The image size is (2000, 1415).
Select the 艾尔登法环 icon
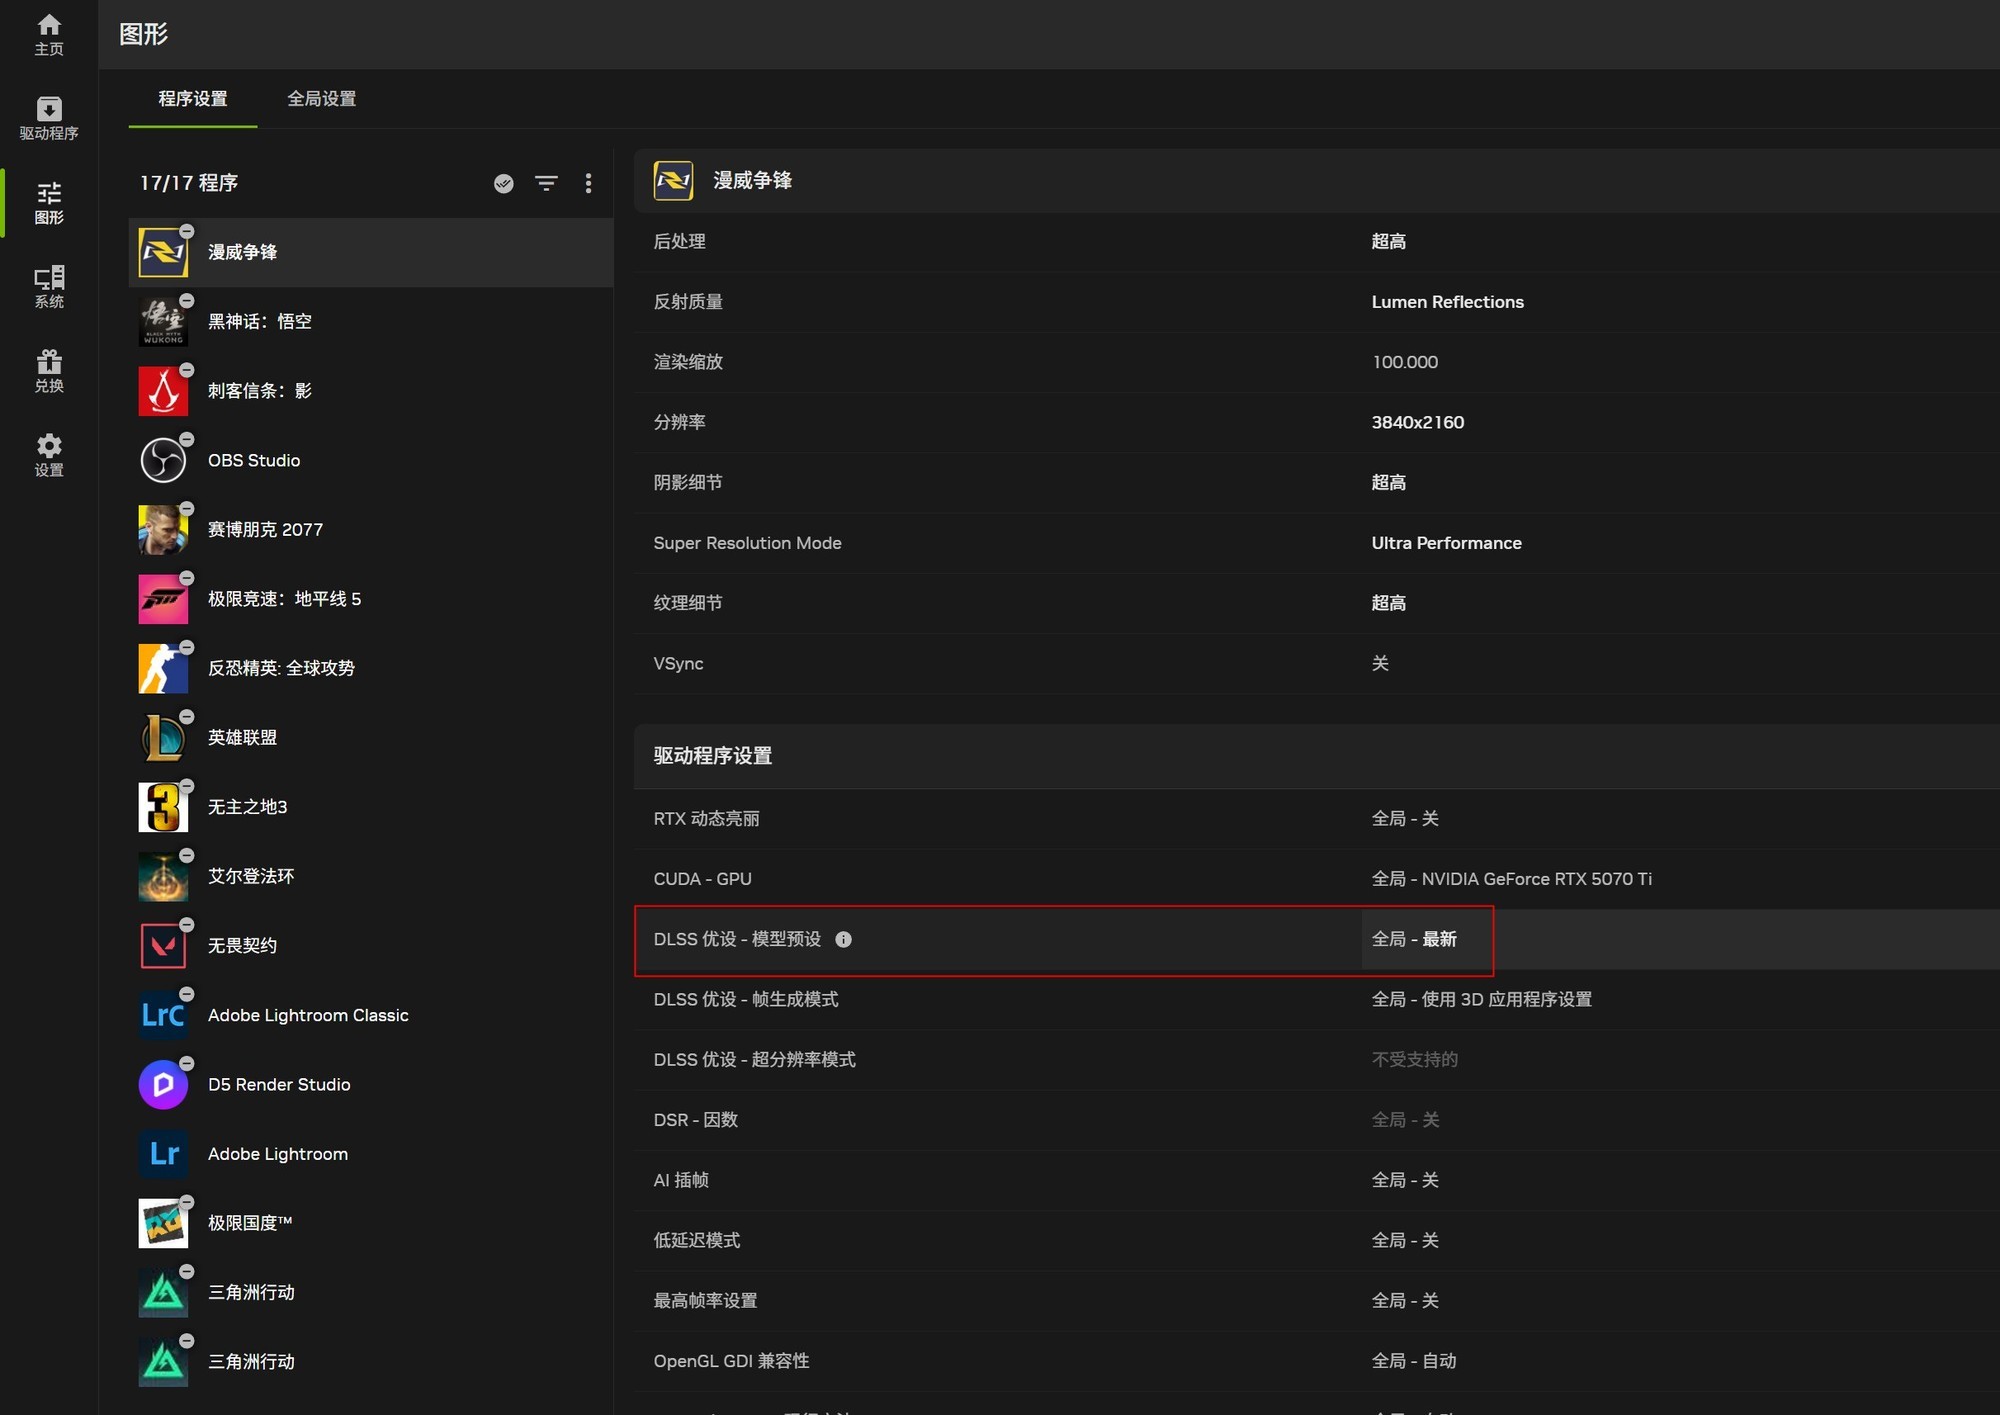163,876
